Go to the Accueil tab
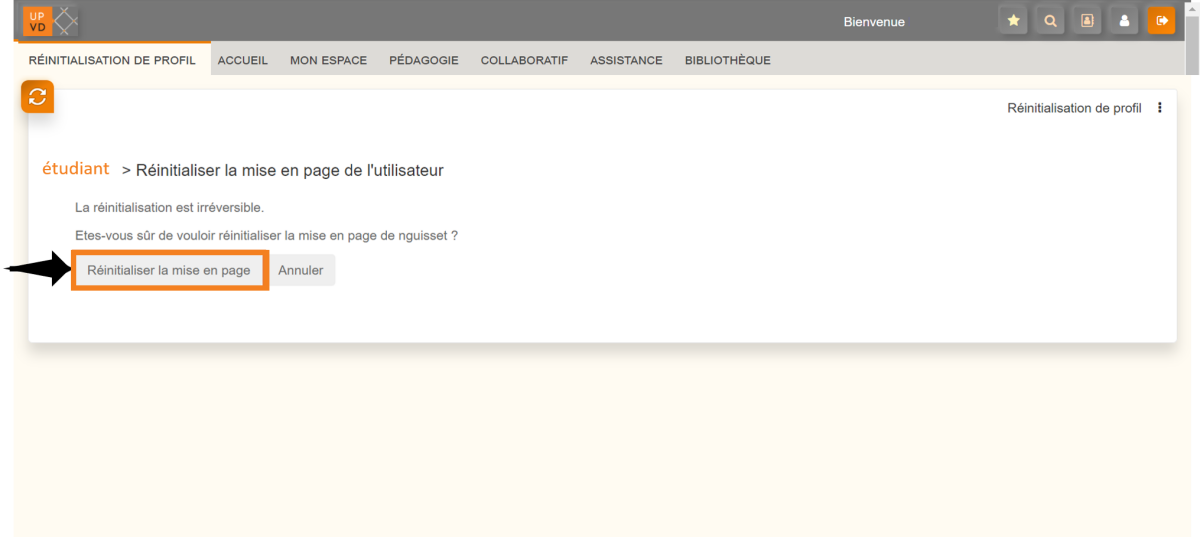 [243, 60]
